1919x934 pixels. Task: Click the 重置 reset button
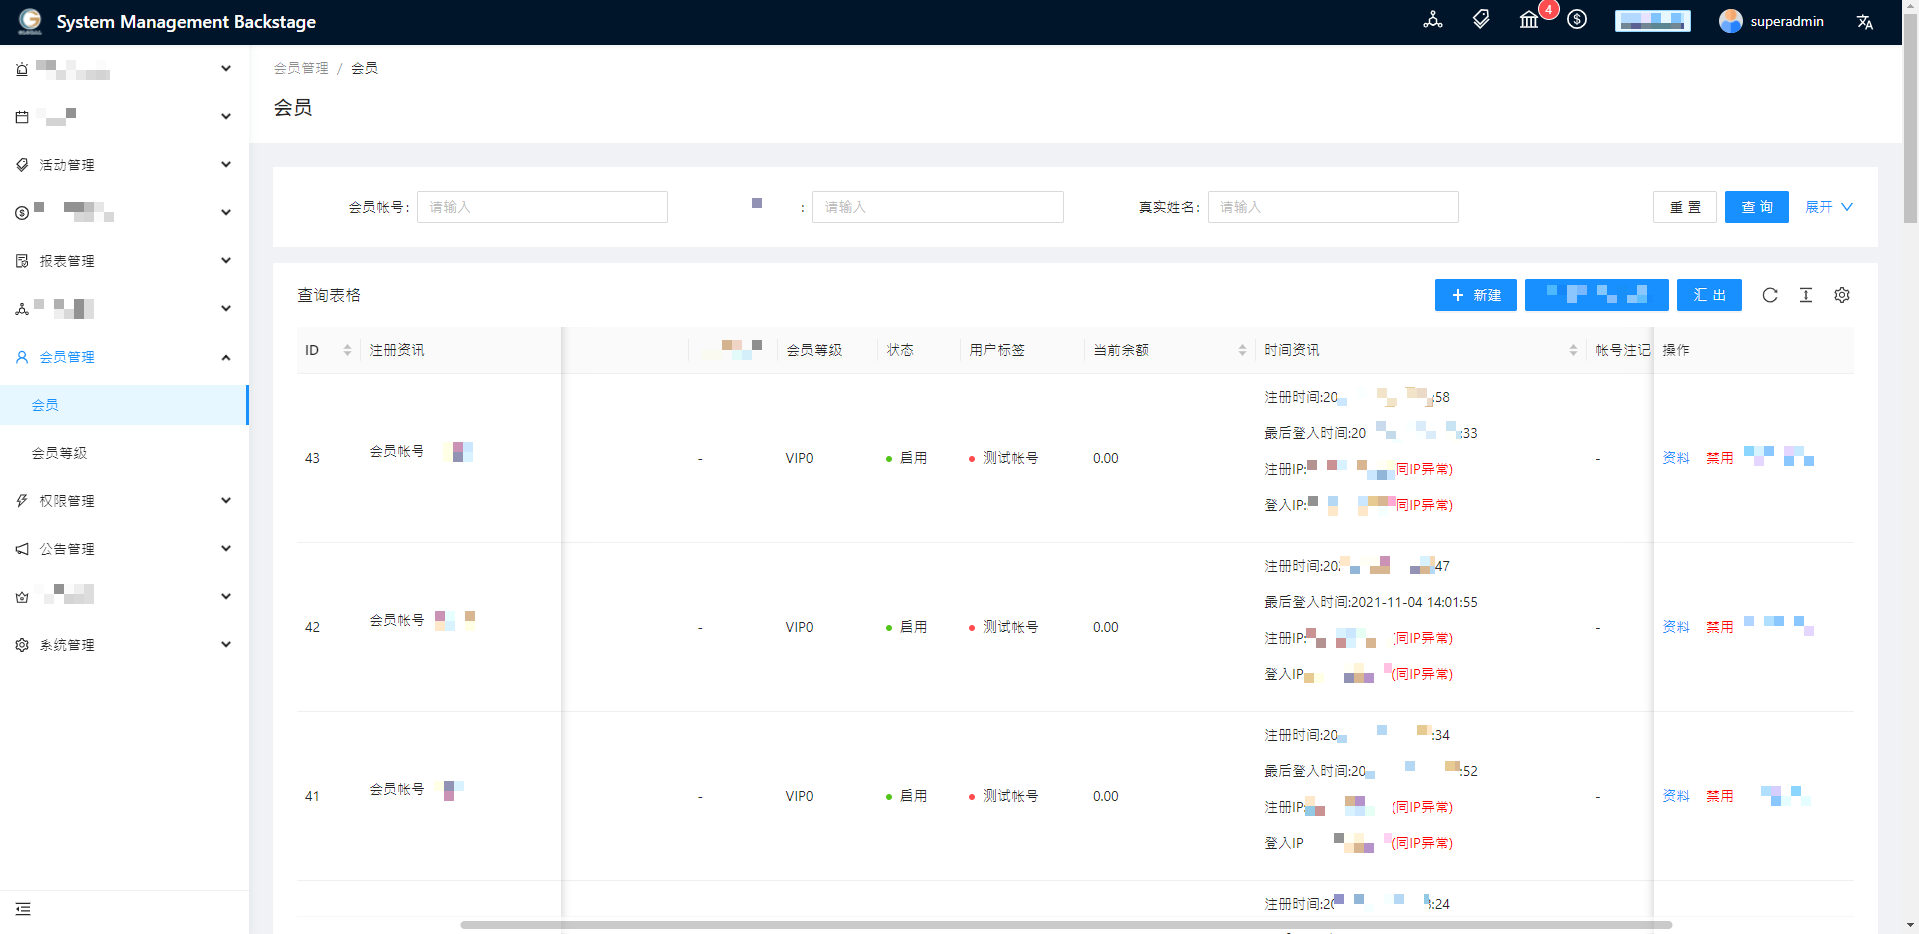click(1685, 207)
